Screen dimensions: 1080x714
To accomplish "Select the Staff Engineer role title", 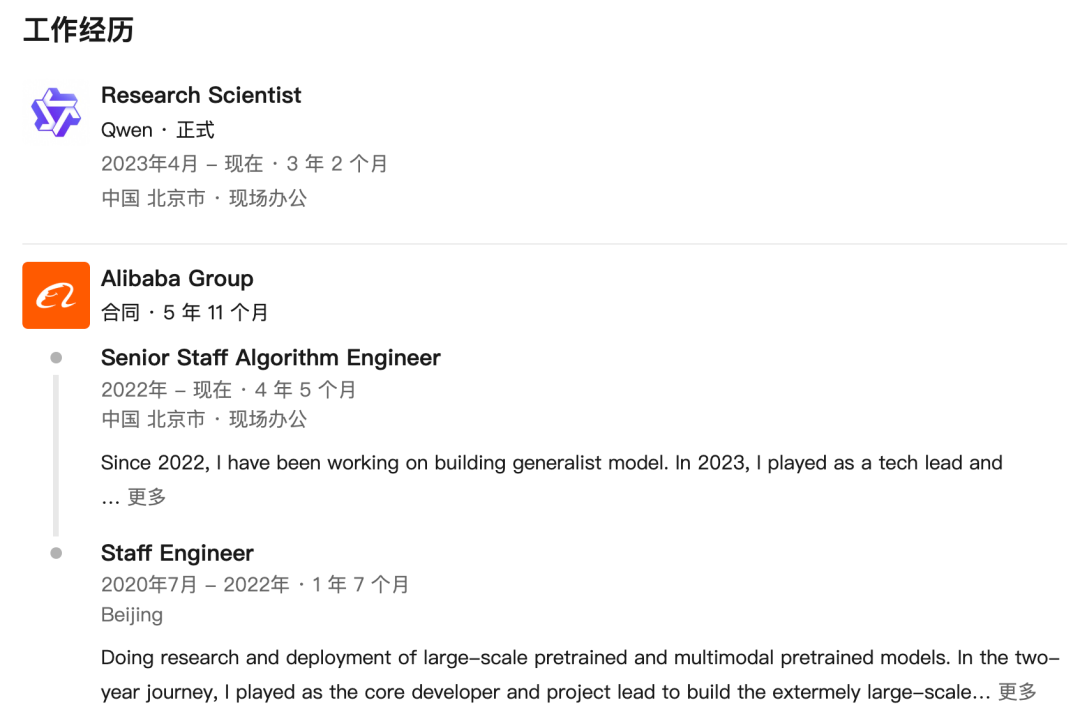I will click(177, 553).
